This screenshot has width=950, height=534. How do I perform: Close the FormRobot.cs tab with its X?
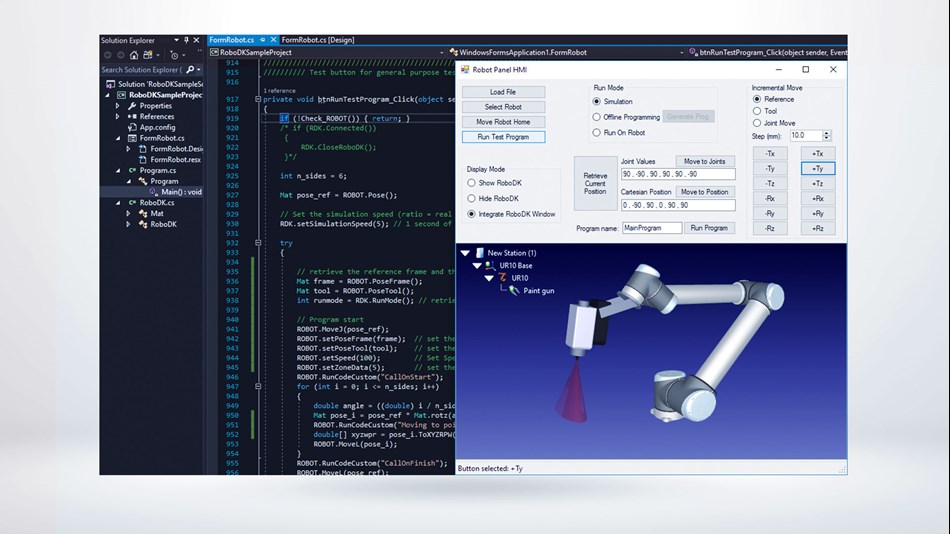[273, 40]
